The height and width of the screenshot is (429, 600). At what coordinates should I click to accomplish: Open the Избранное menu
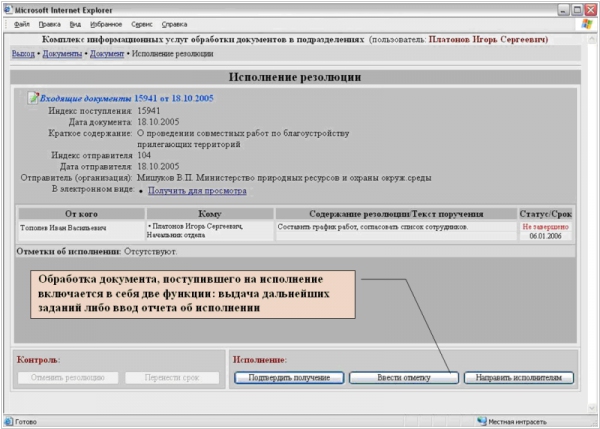[x=106, y=23]
